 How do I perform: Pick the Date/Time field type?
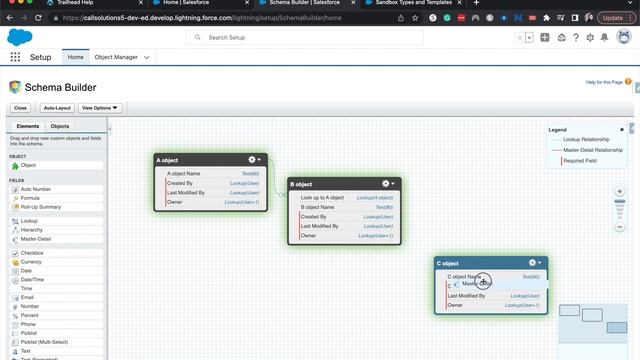pyautogui.click(x=56, y=280)
